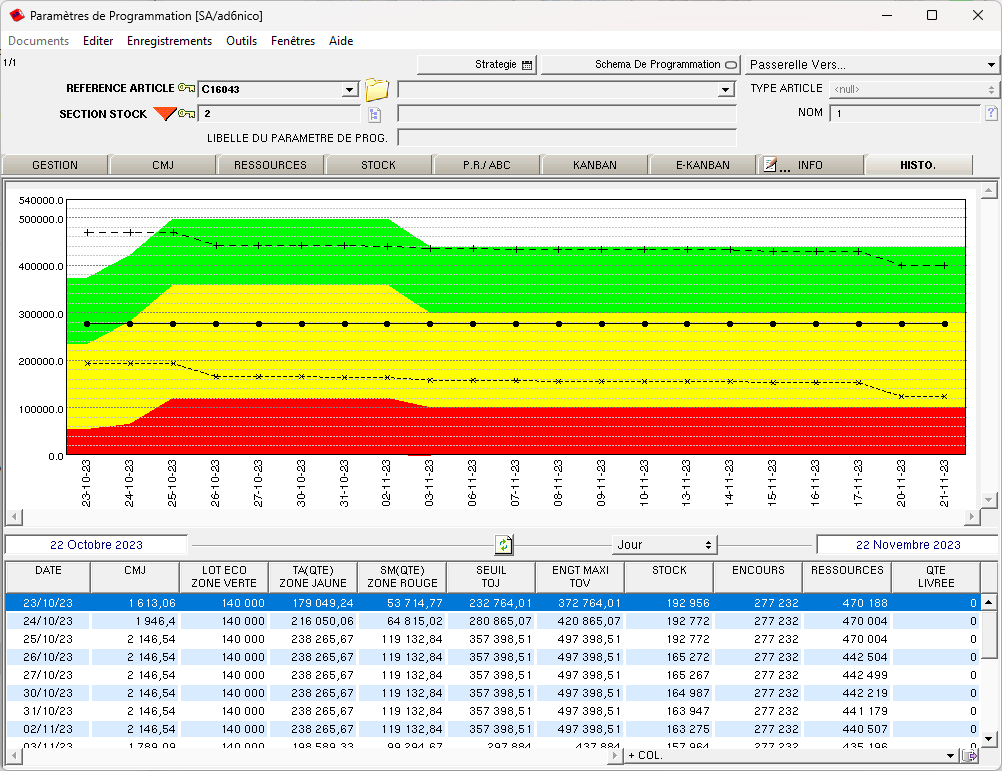
Task: Click the icon at right of + COL. dropdown
Action: point(968,756)
